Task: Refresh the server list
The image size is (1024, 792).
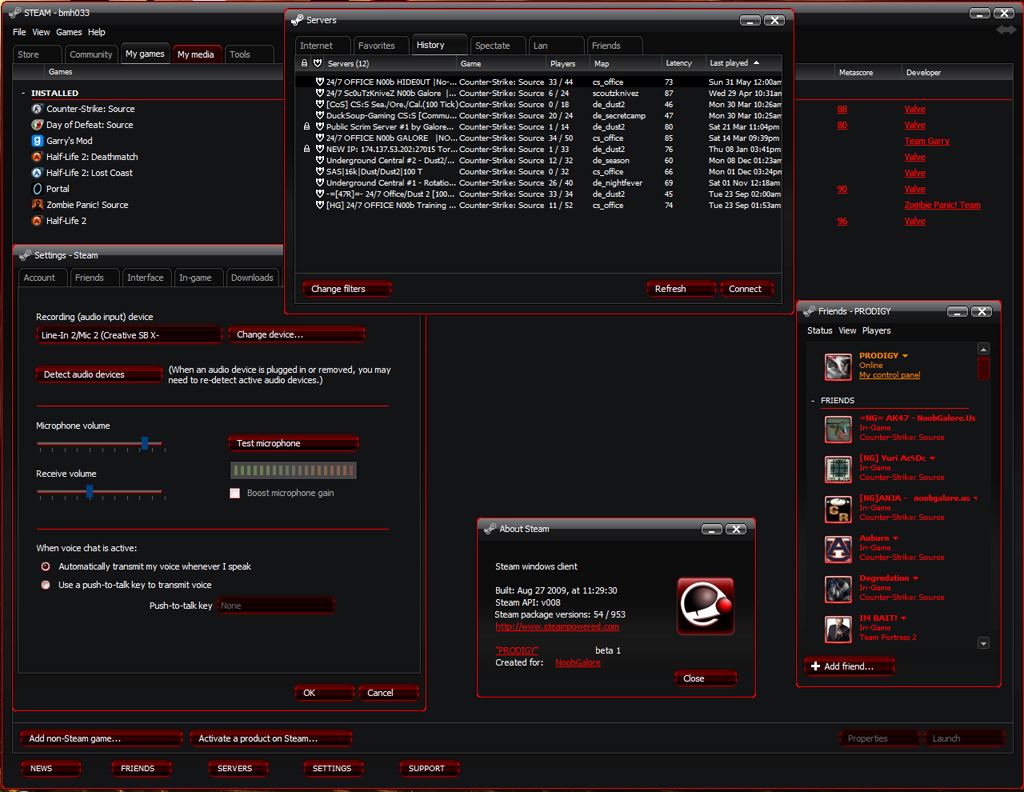Action: [x=681, y=289]
